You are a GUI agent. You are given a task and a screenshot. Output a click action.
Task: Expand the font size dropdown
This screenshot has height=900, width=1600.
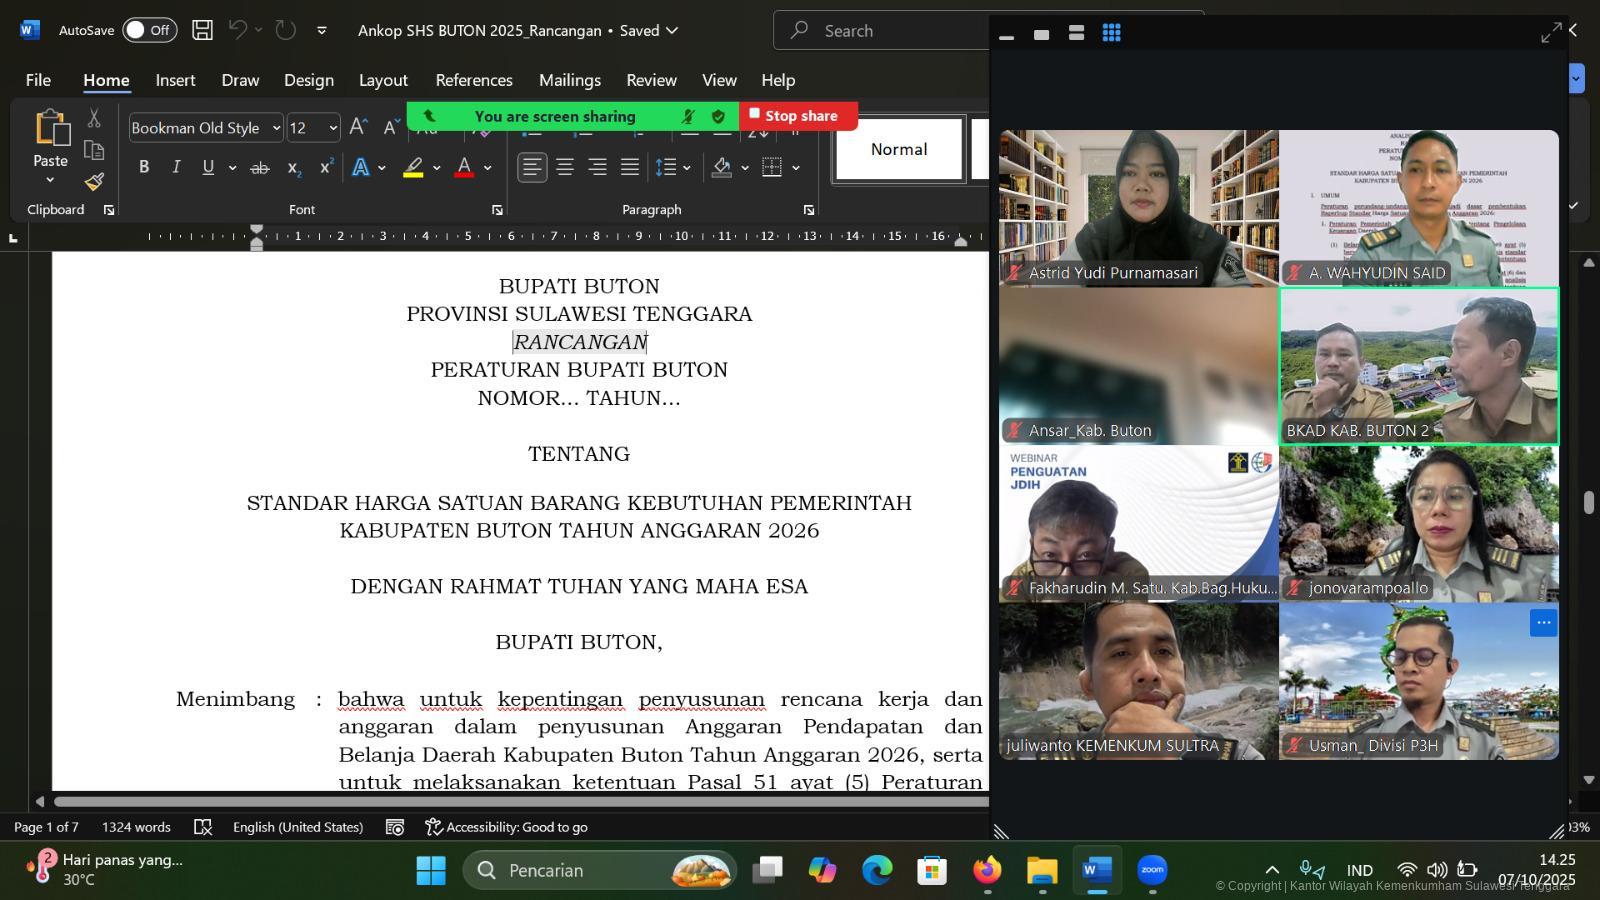333,128
